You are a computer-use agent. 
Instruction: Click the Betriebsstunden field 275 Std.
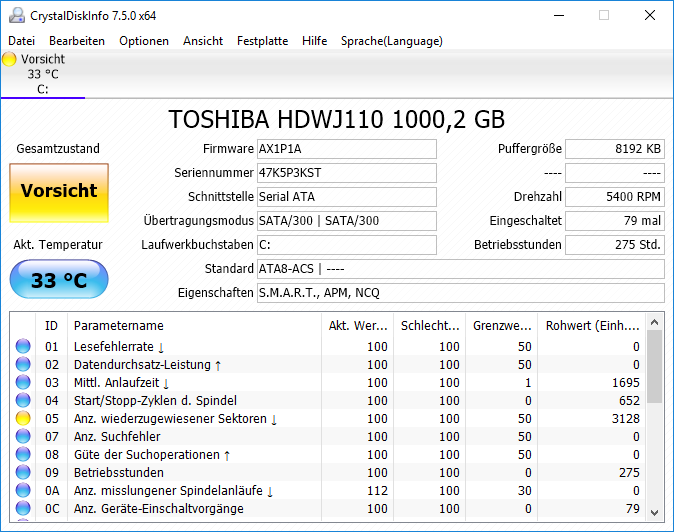point(615,245)
